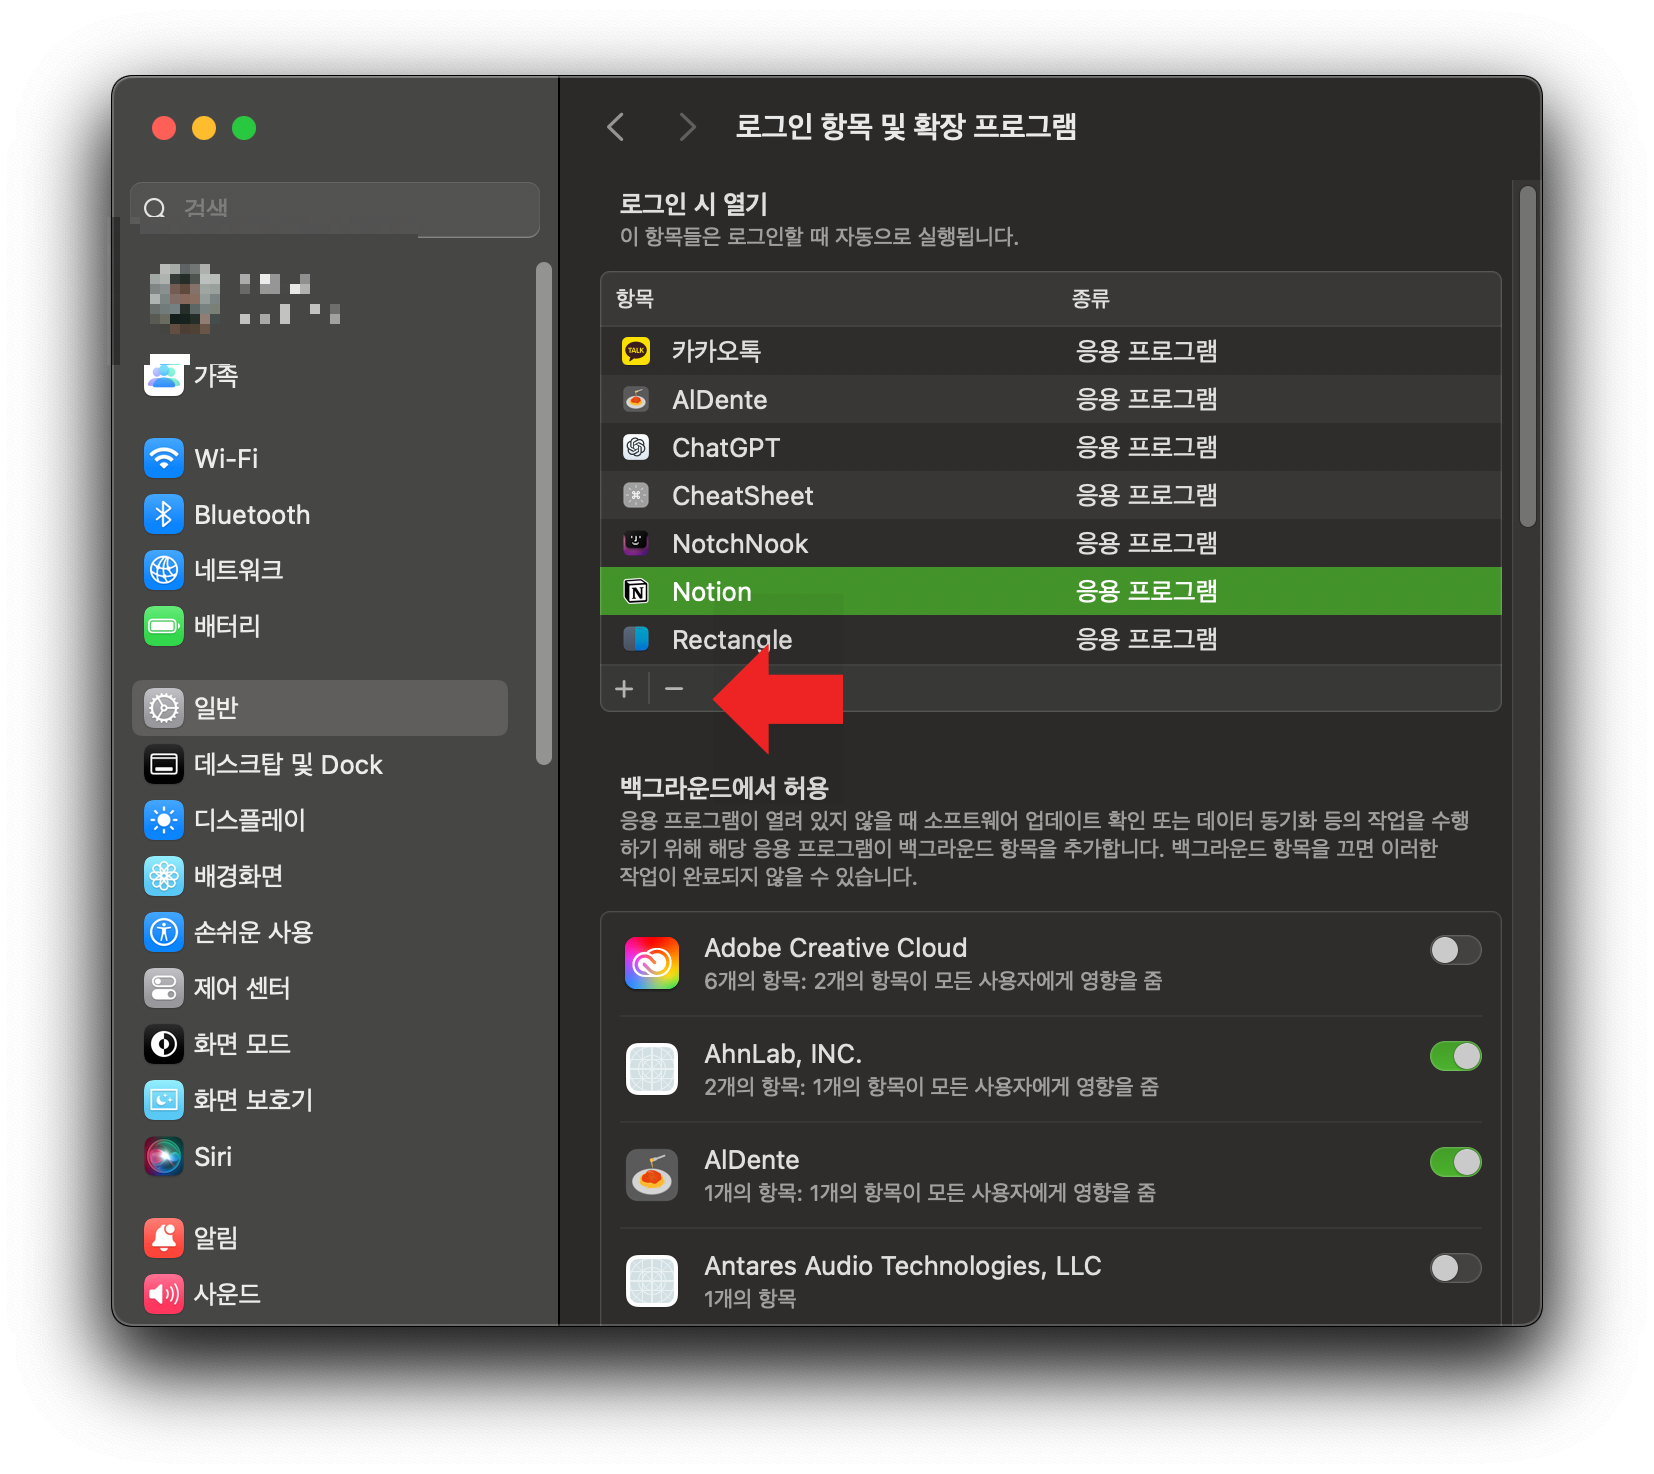The image size is (1654, 1474).
Task: Open the Wi-Fi settings icon
Action: tap(164, 458)
